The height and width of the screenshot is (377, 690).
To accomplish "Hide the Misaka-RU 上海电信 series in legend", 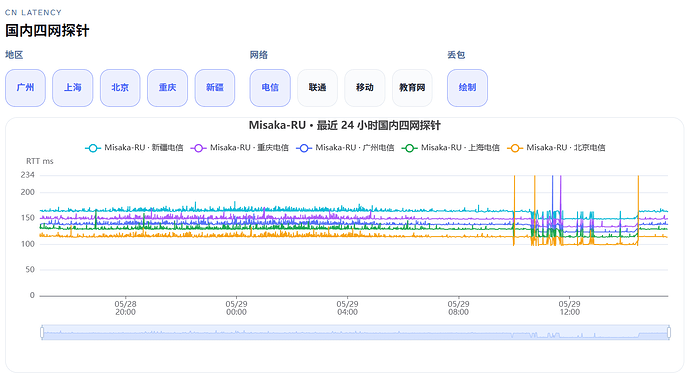I will 451,148.
